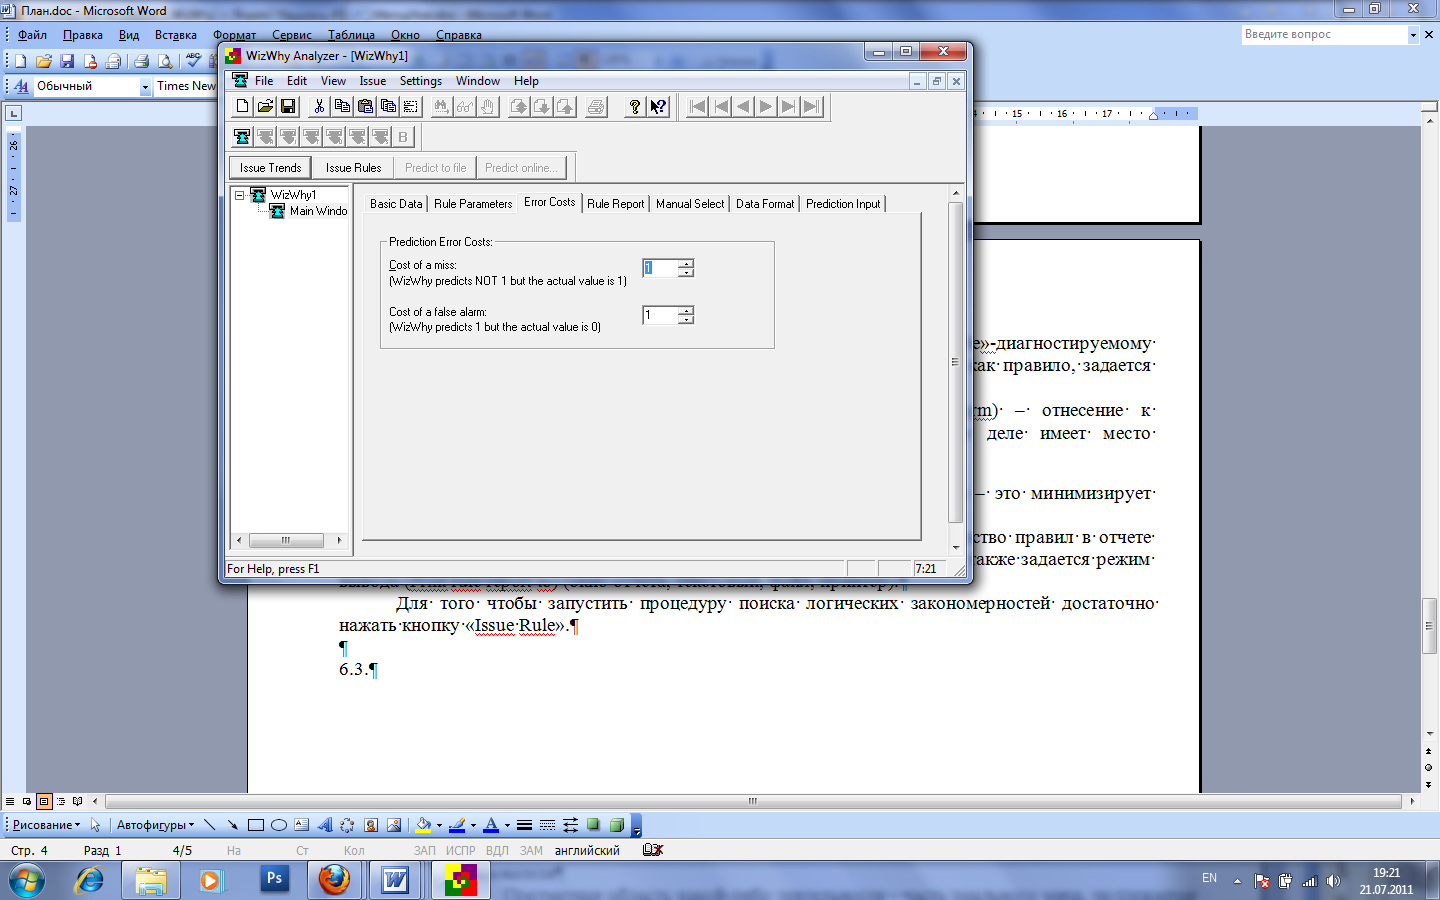1440x900 pixels.
Task: Open dash style icon in drawing toolbar
Action: 548,825
